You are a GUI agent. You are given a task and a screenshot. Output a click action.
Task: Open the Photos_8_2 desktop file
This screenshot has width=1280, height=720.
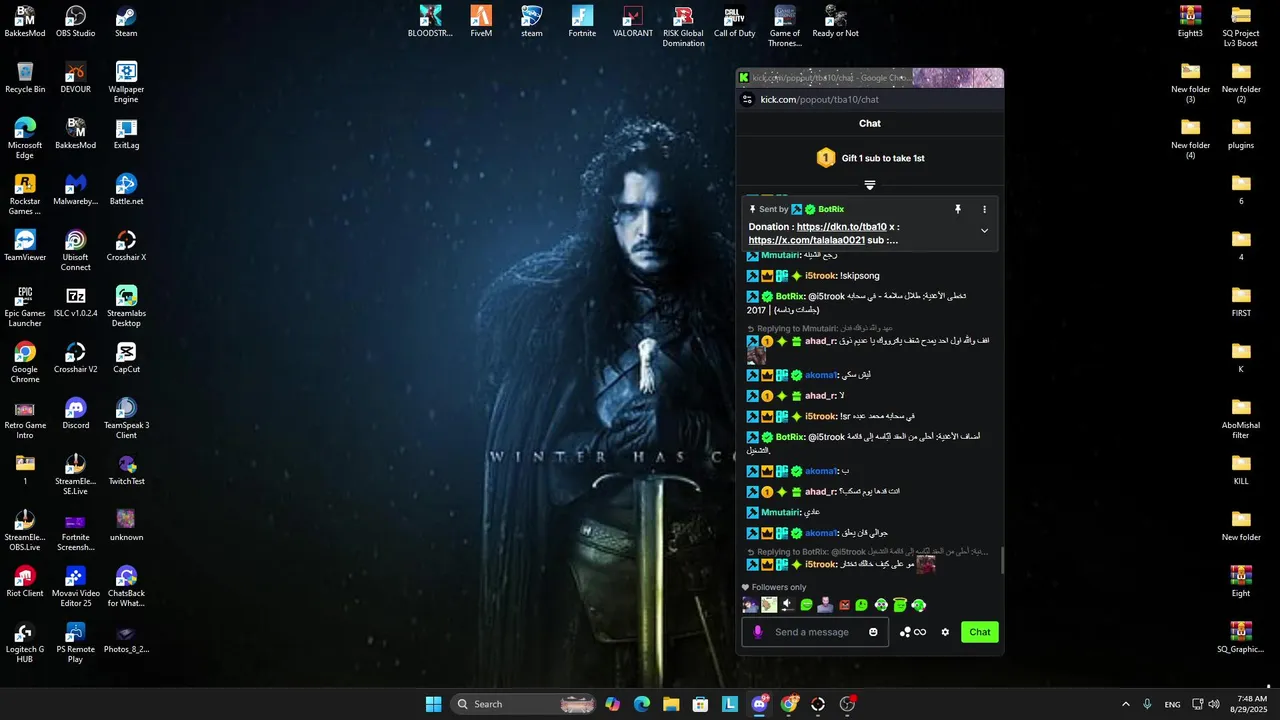126,638
